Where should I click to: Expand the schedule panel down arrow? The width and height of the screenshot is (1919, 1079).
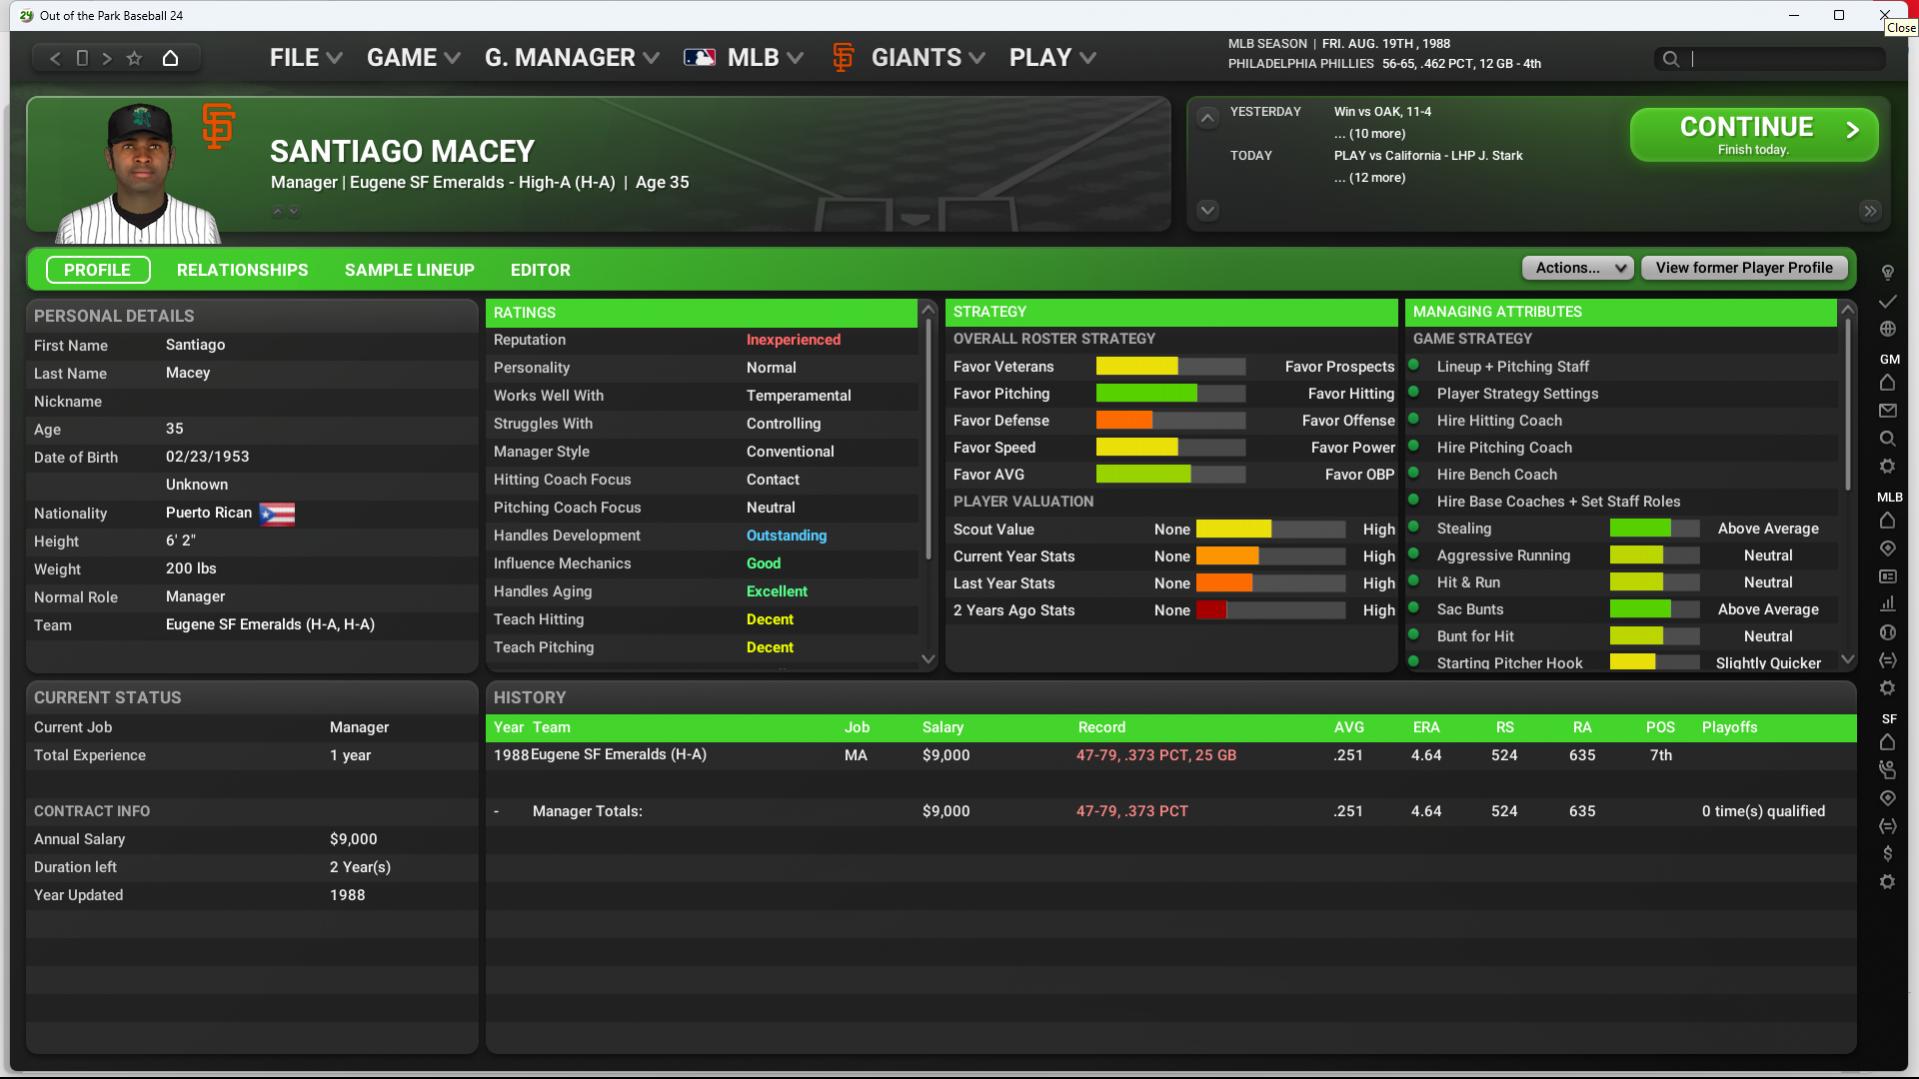click(1207, 210)
